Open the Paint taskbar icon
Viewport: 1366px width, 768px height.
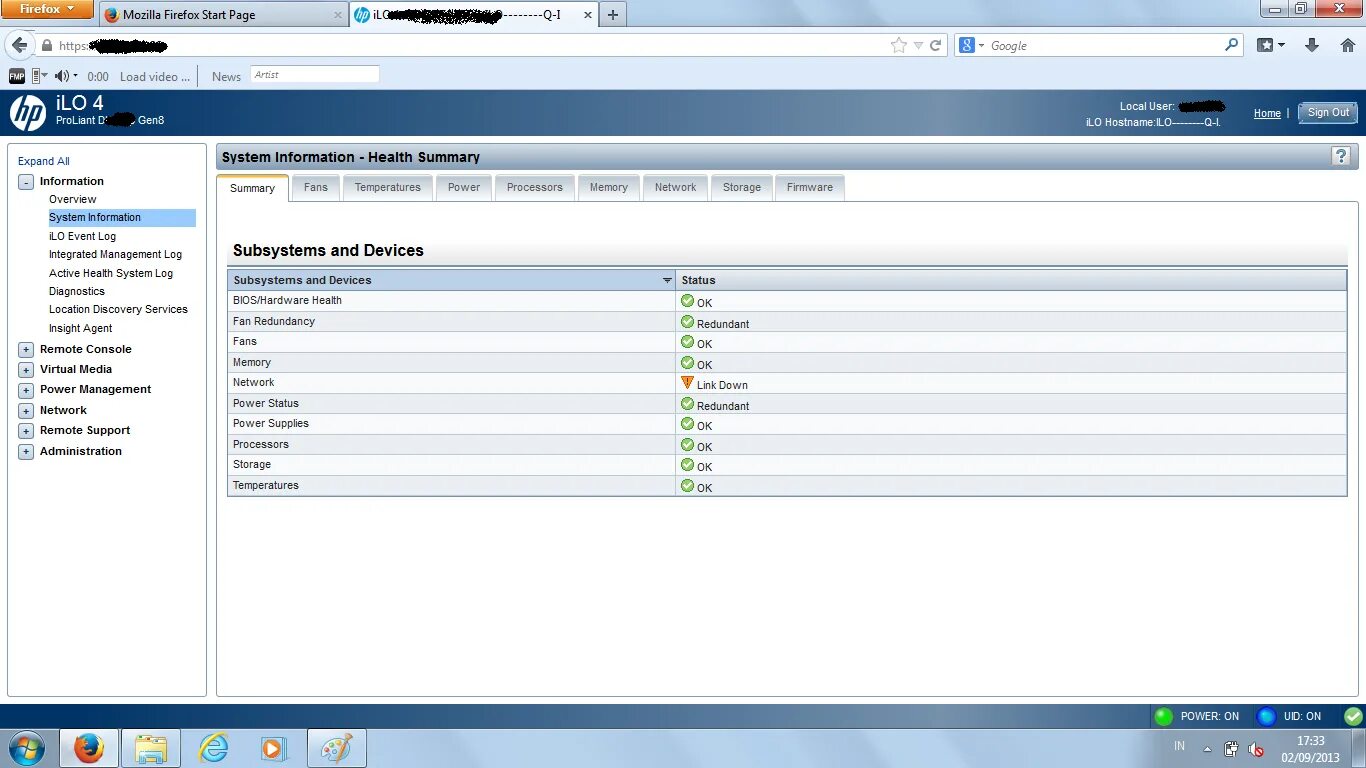(x=337, y=748)
